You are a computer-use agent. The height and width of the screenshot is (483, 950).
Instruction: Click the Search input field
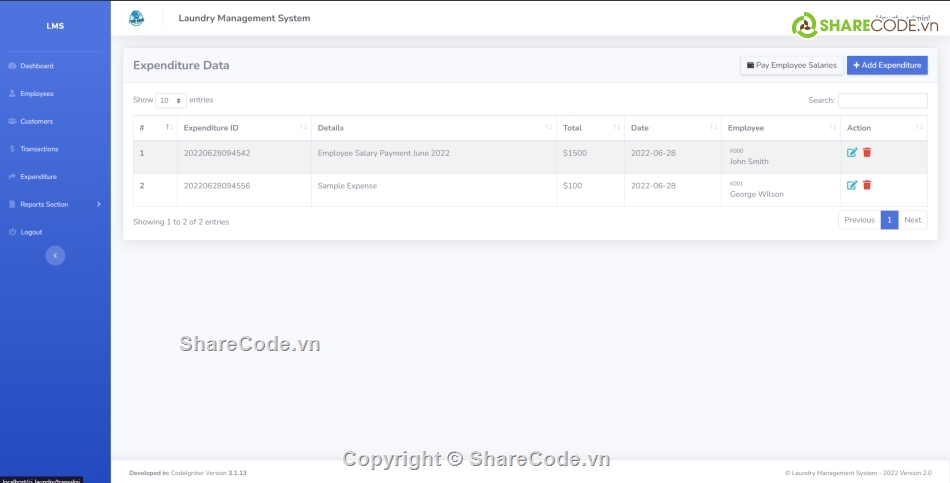[x=882, y=101]
